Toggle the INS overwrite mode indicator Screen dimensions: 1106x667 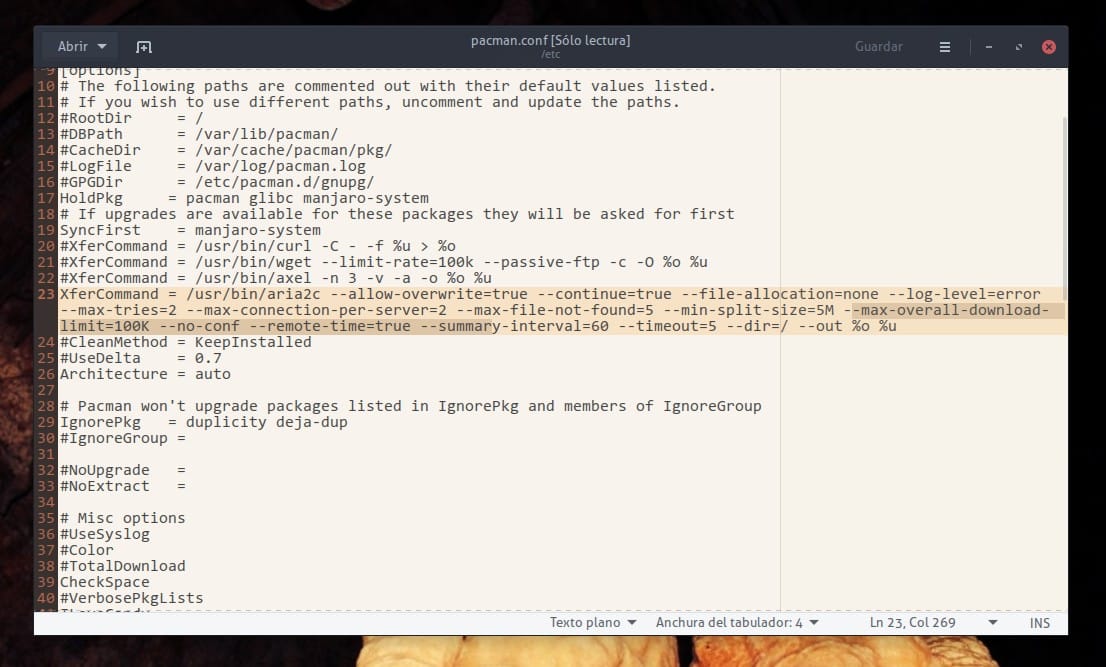pos(1039,622)
